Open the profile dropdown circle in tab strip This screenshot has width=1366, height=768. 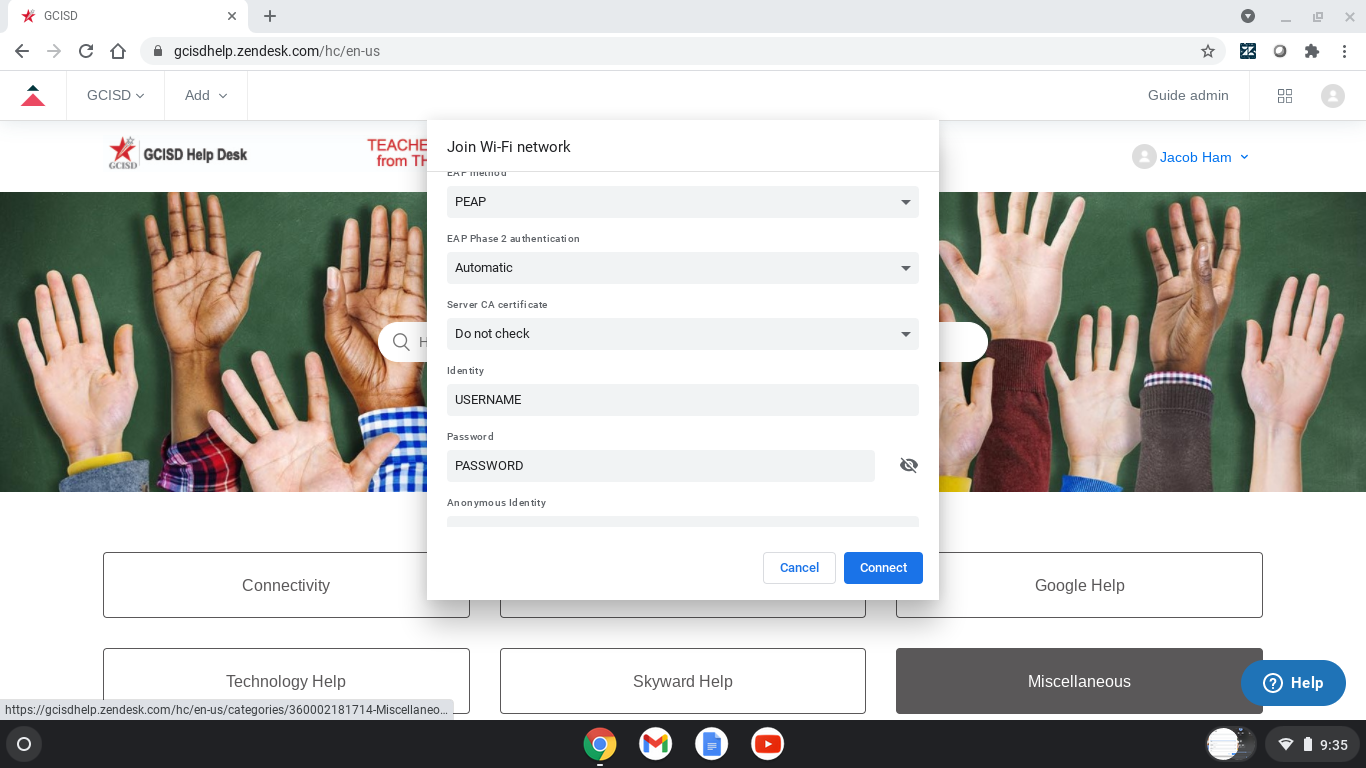pos(1248,16)
